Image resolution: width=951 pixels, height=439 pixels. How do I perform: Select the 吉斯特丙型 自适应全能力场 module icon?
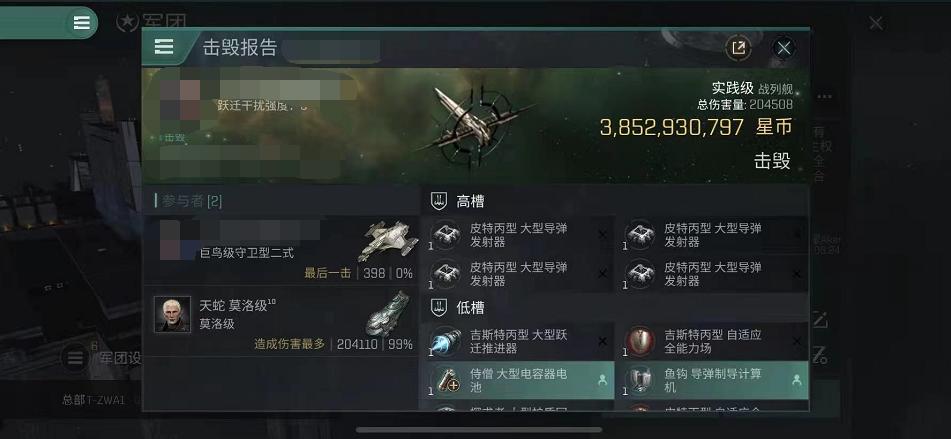[x=640, y=341]
